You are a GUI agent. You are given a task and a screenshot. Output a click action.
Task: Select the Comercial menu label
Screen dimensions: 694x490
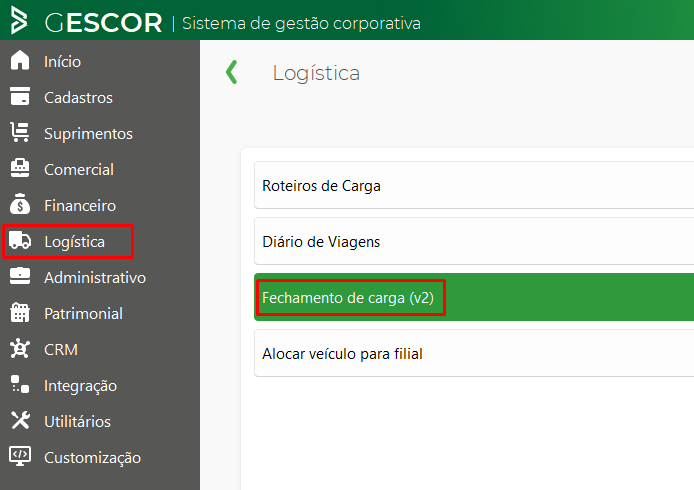click(79, 170)
